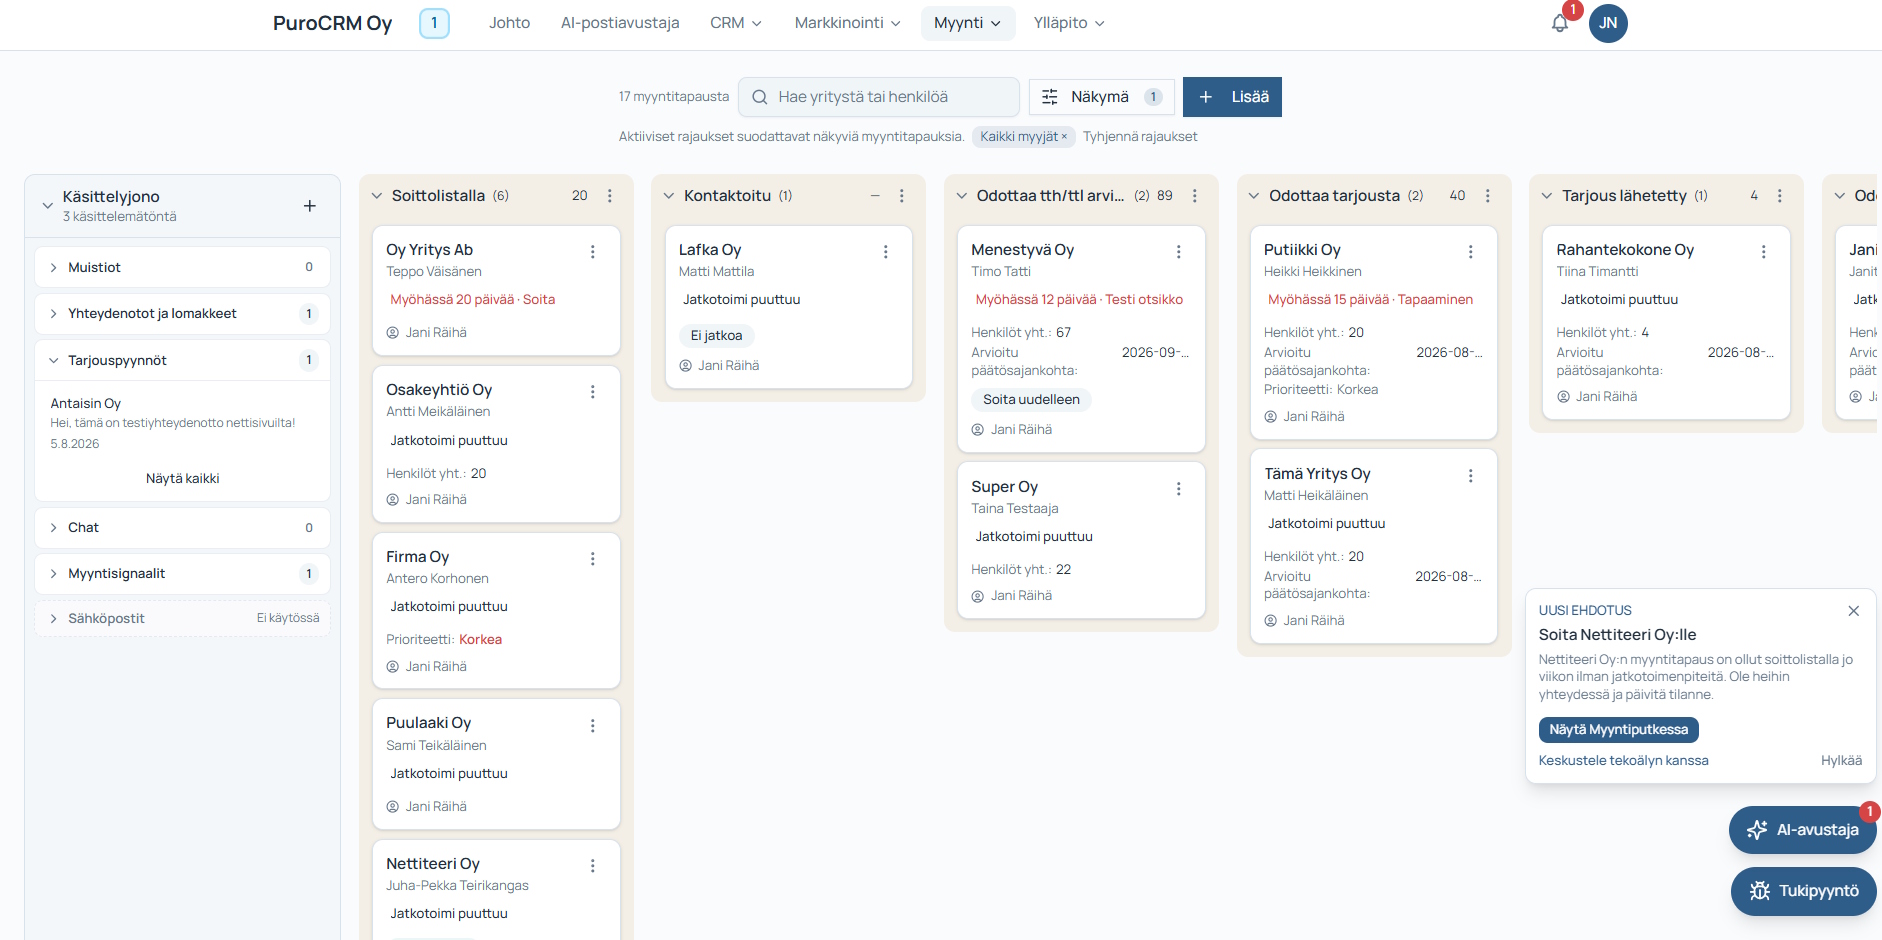Expand the Muistiot section
Screen dimensions: 1882x940
(x=182, y=267)
